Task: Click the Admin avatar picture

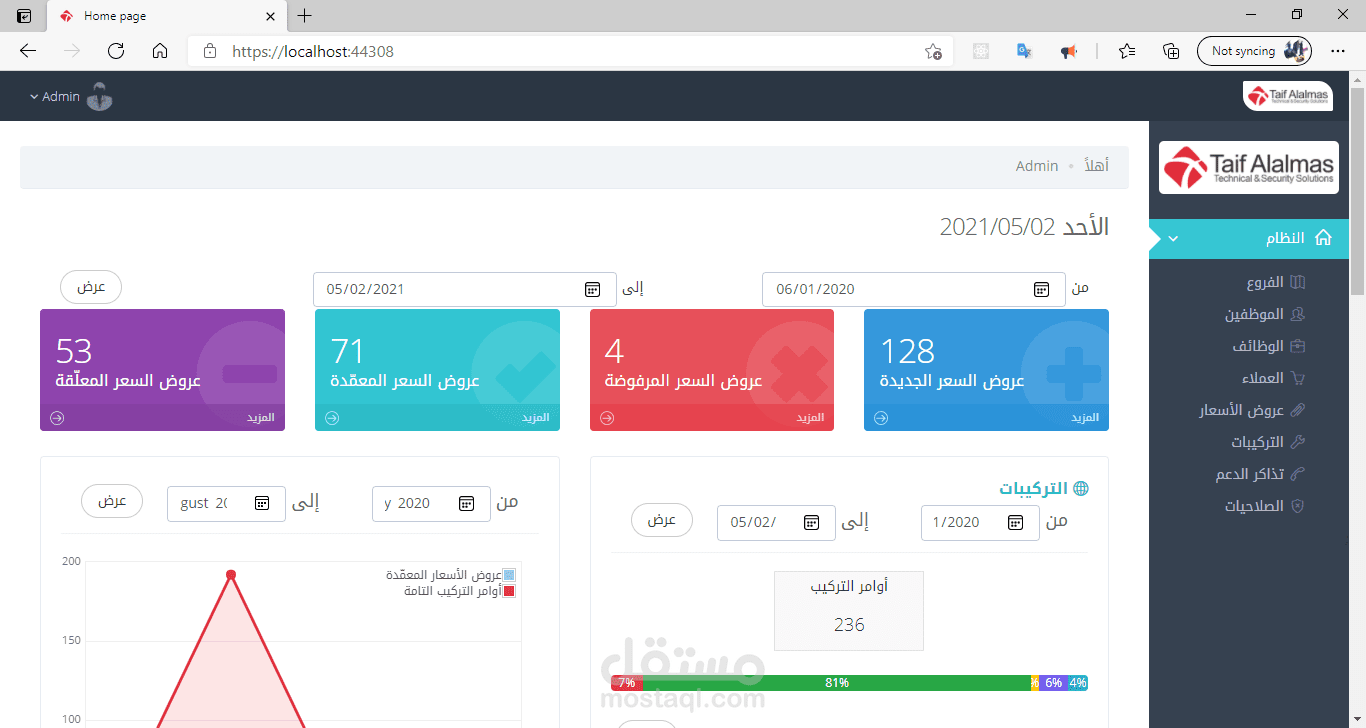Action: (99, 97)
